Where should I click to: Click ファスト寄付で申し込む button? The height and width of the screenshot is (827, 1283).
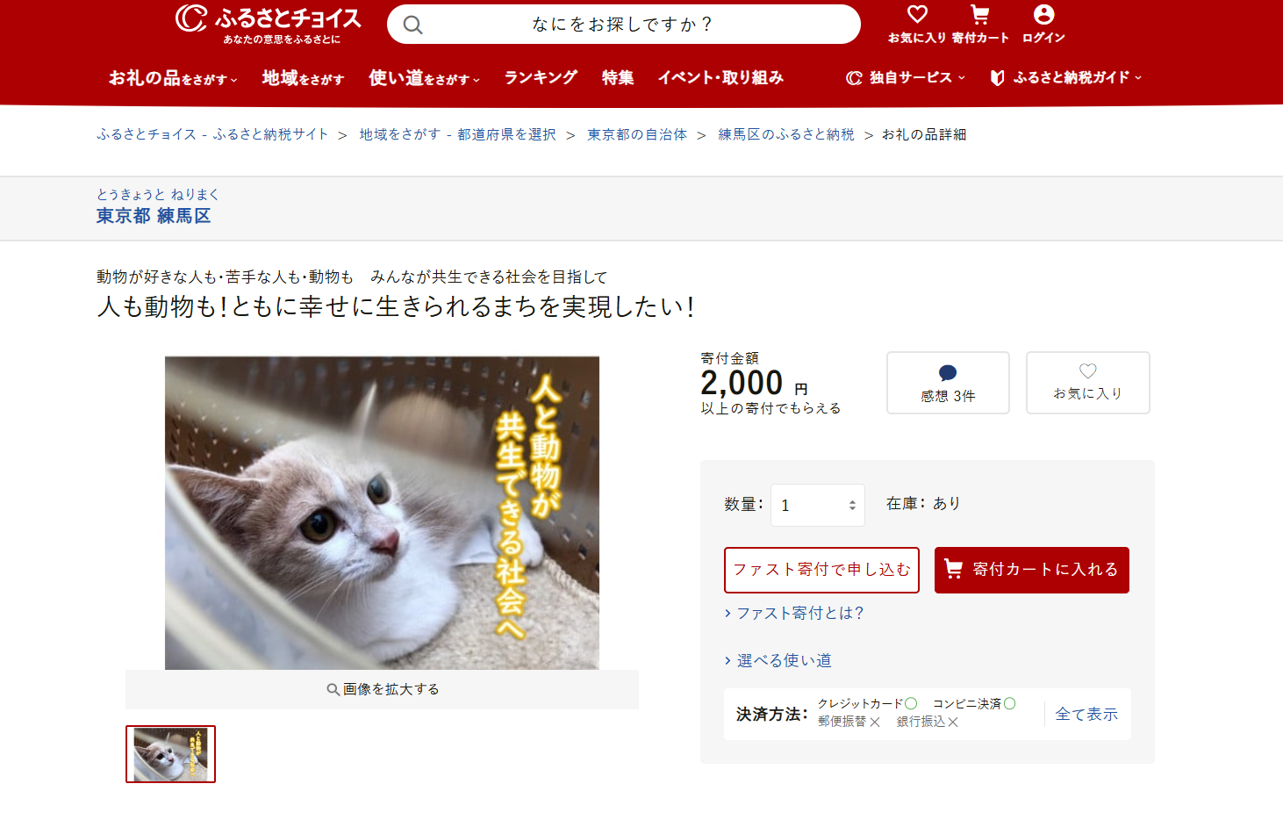(x=822, y=570)
